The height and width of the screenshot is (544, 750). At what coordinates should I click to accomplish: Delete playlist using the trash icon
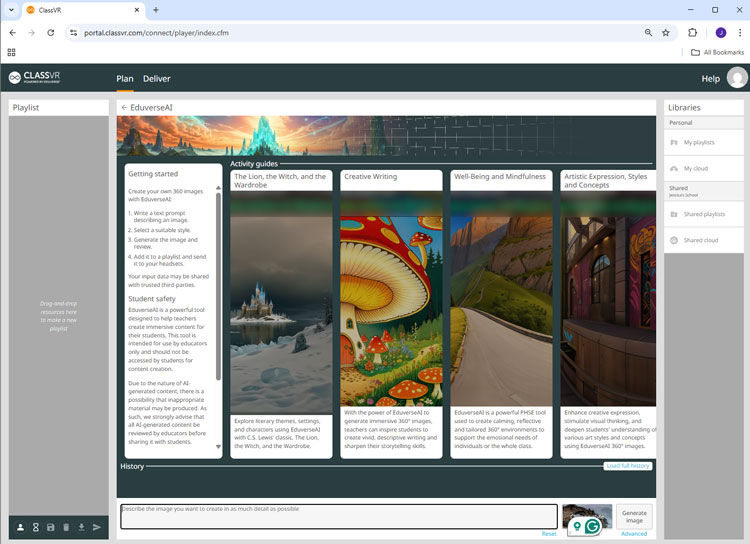pyautogui.click(x=66, y=527)
